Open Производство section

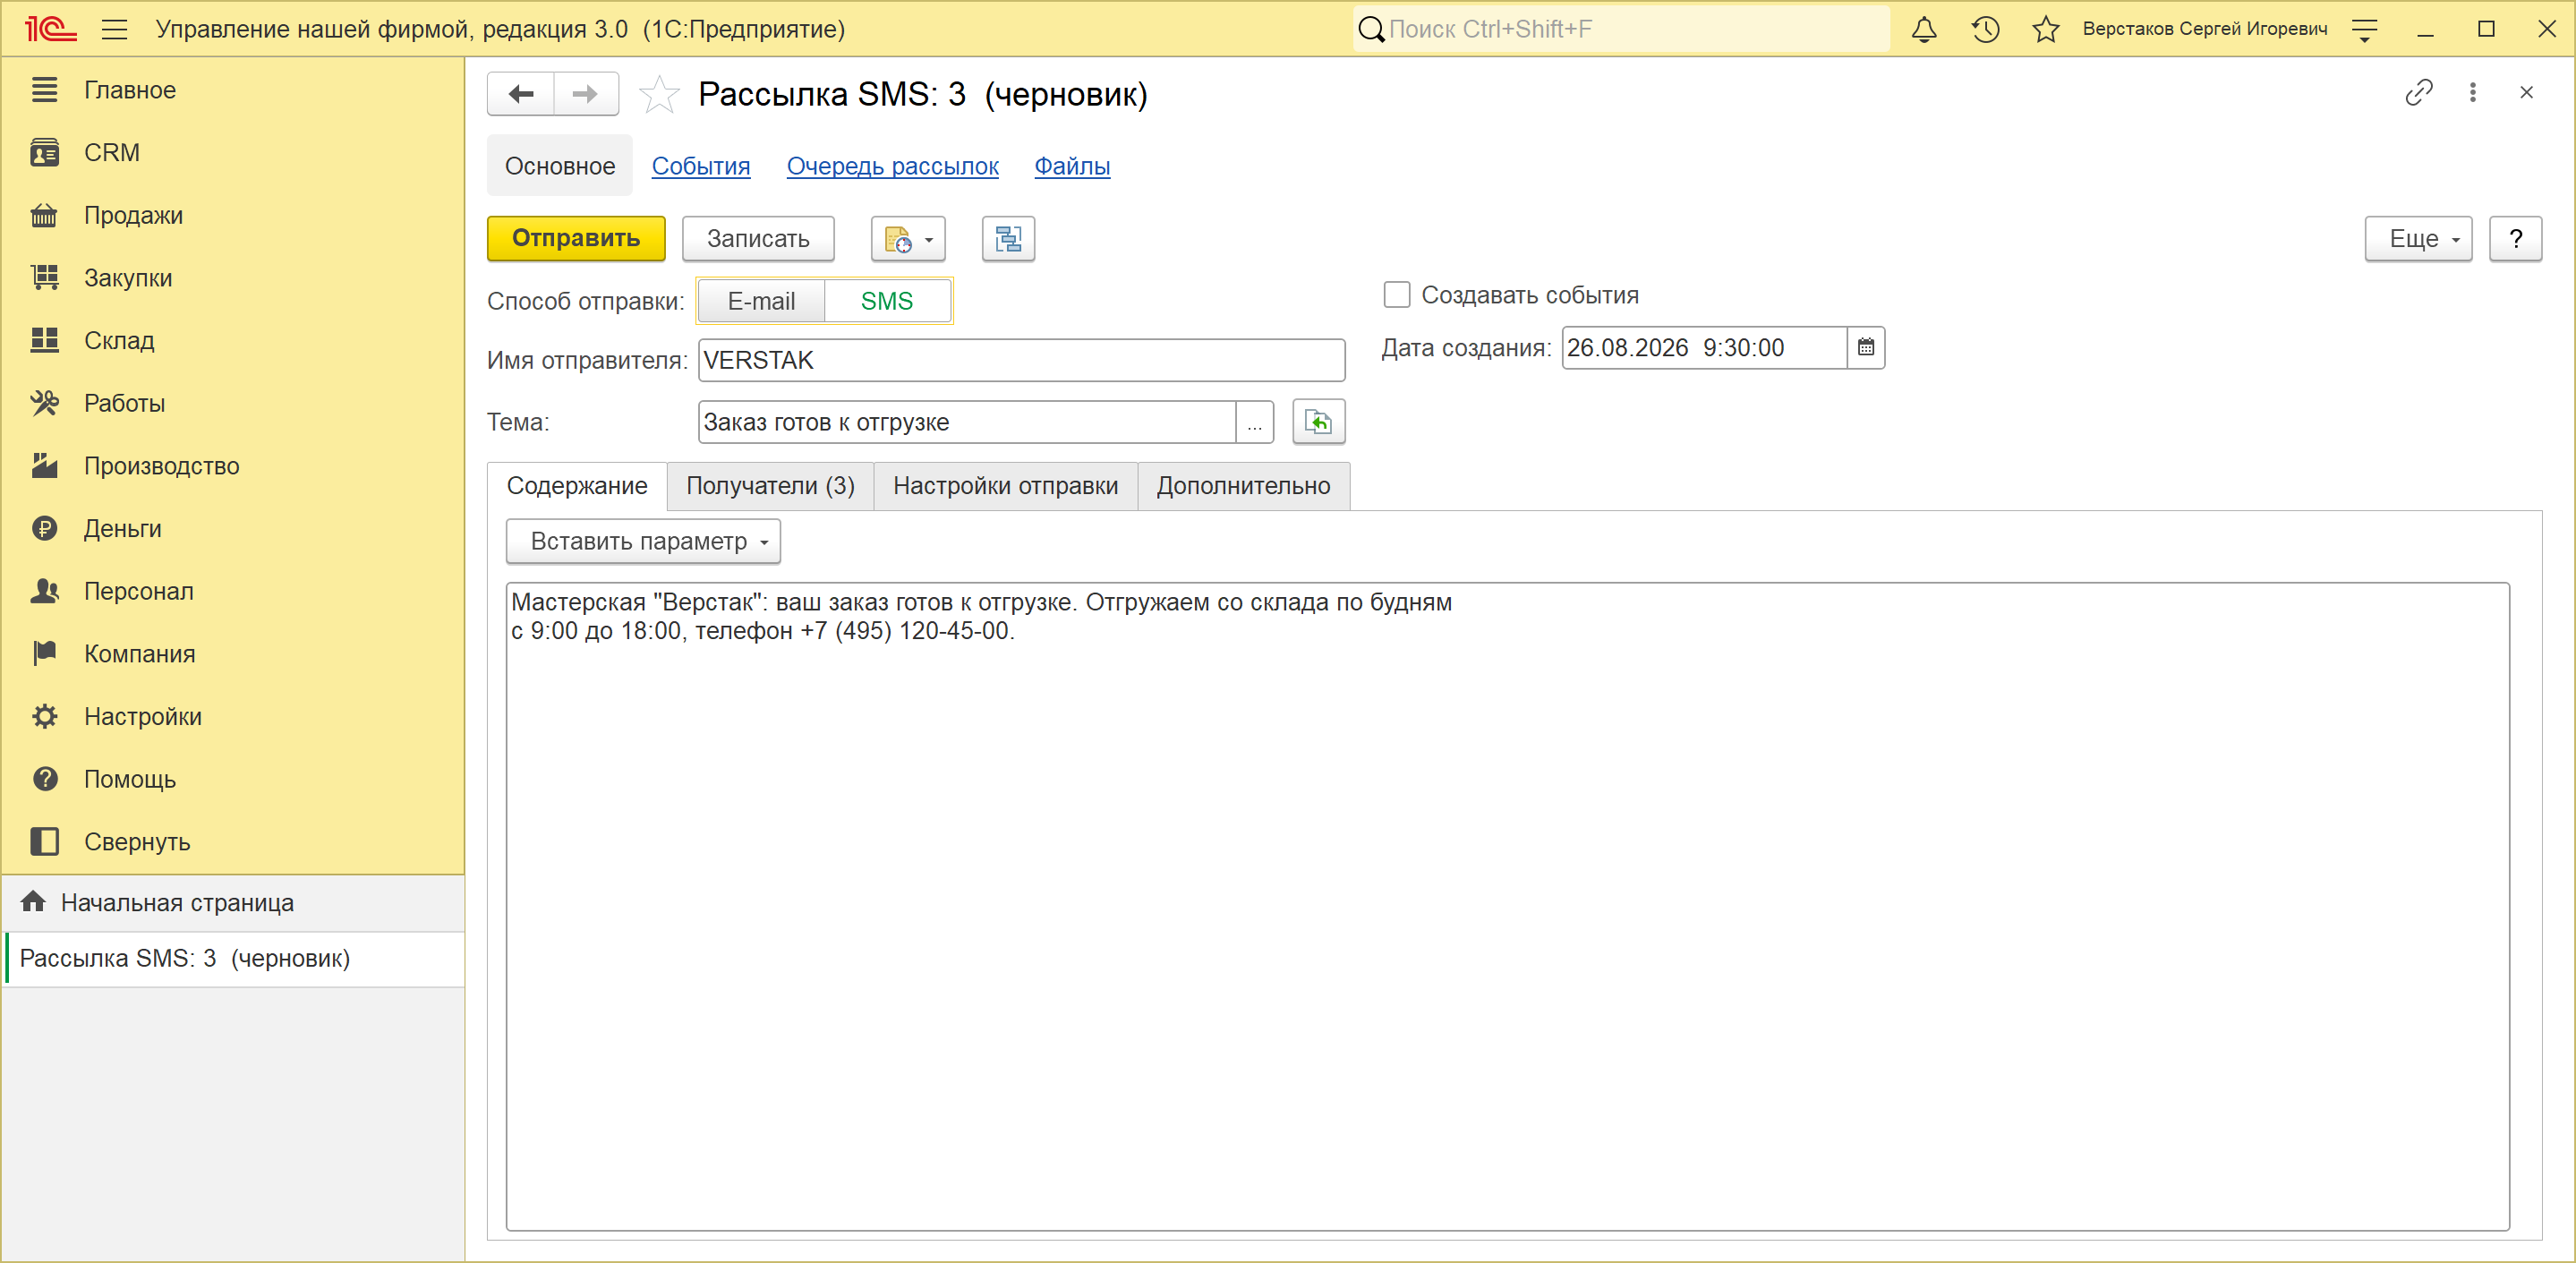232,466
